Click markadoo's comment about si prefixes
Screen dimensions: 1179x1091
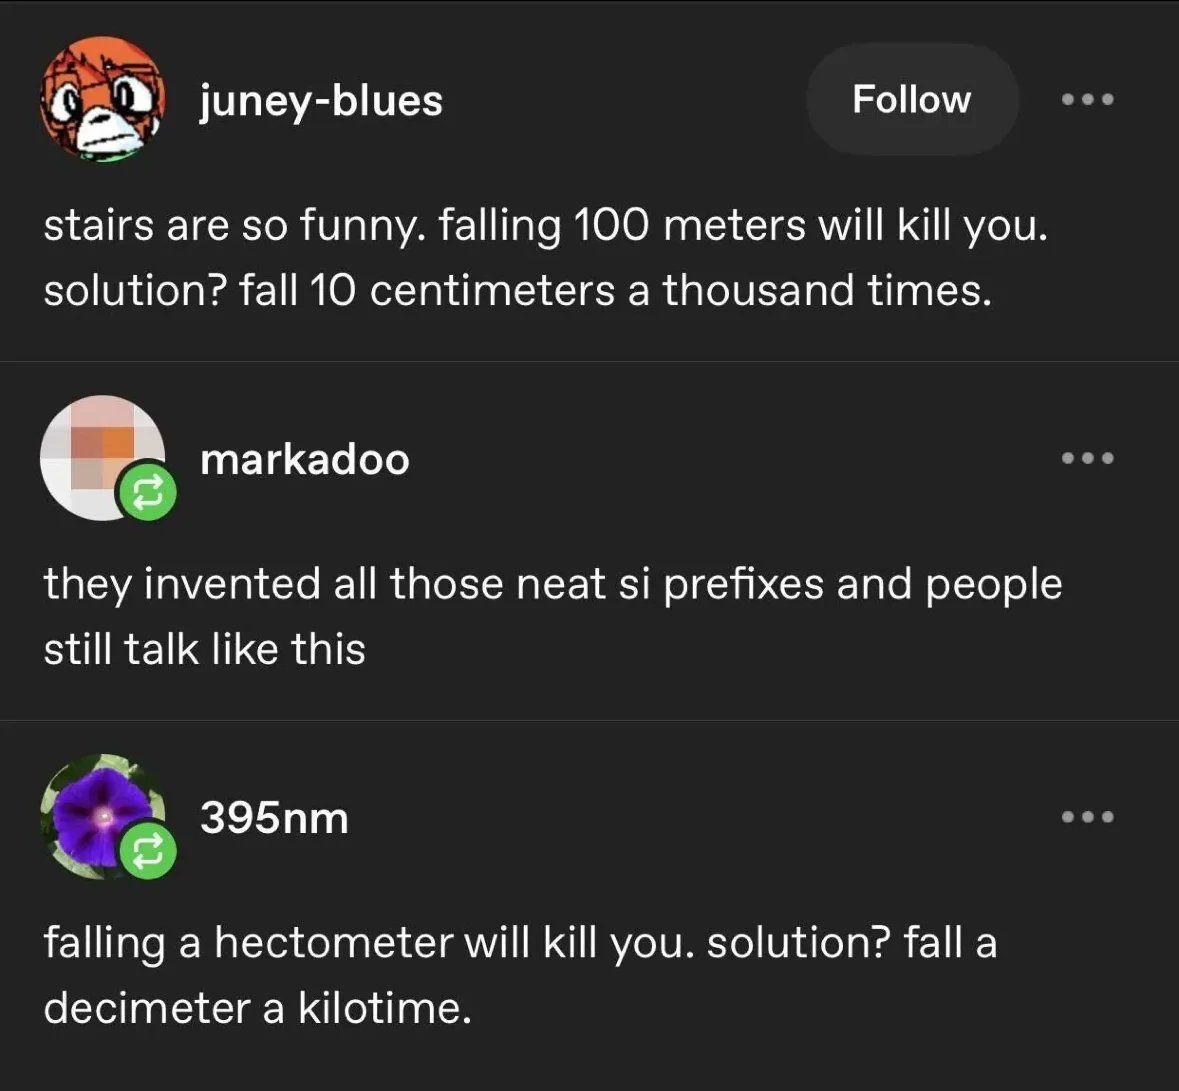click(x=552, y=584)
